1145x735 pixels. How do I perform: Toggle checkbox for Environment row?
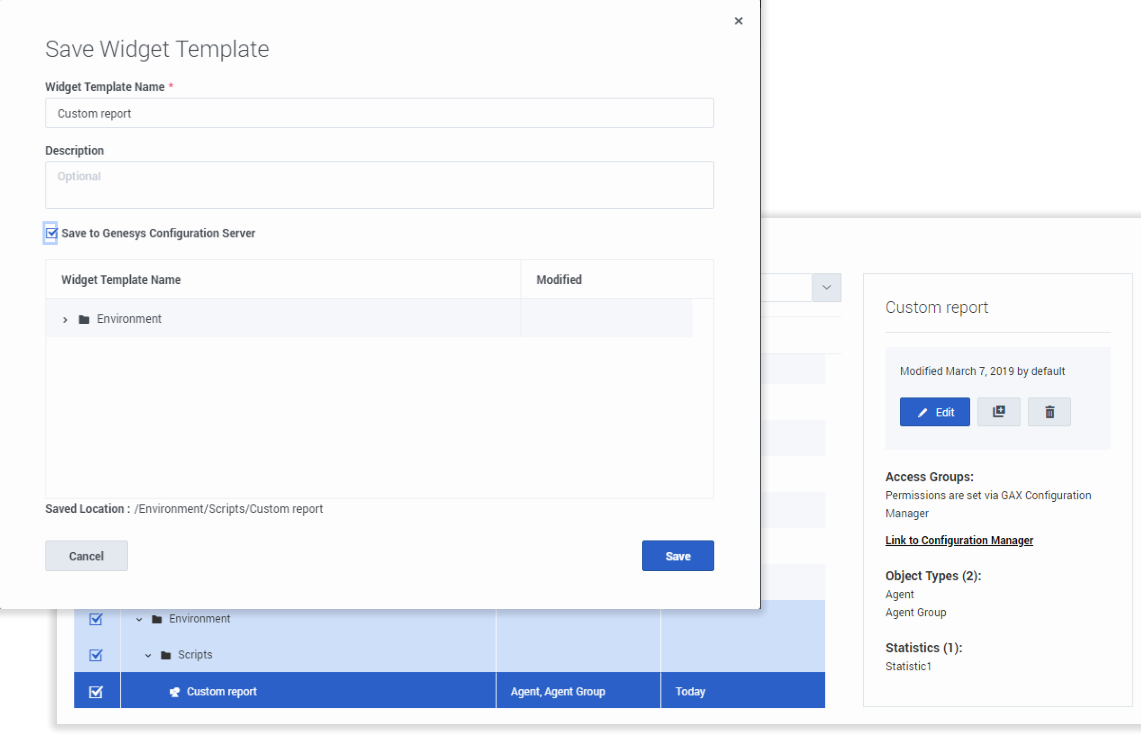click(x=96, y=620)
